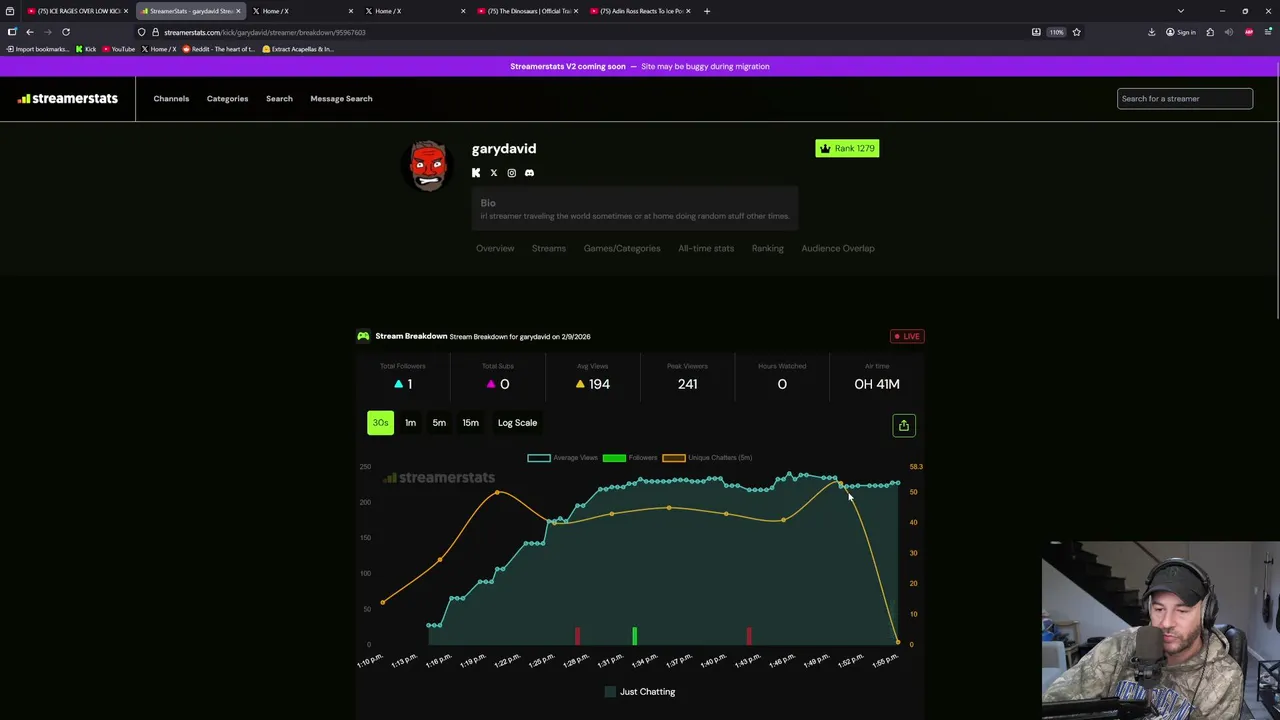Open the Search nav item
Viewport: 1280px width, 720px height.
[x=279, y=99]
